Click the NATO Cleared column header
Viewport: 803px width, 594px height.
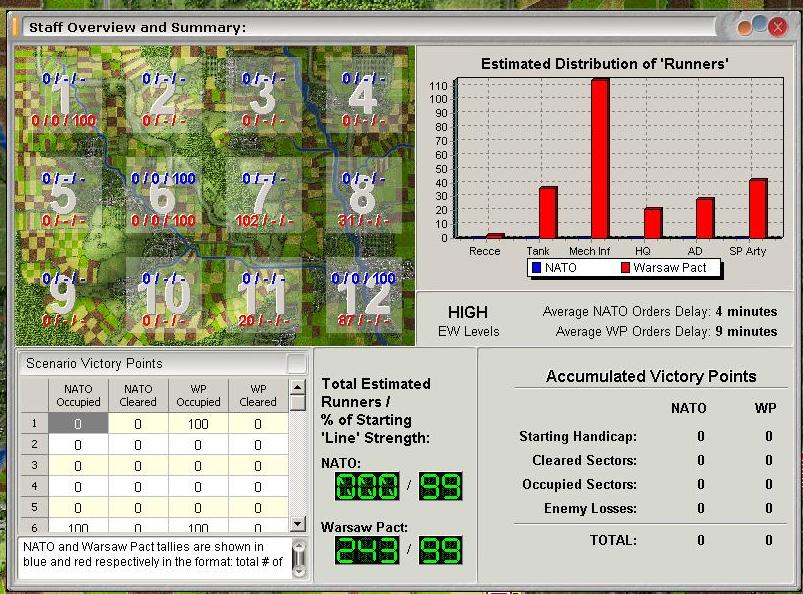(138, 395)
